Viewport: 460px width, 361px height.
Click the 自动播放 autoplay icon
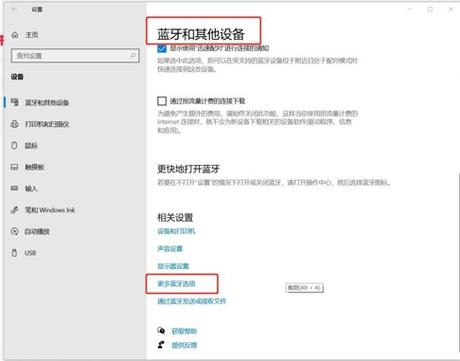pos(14,231)
